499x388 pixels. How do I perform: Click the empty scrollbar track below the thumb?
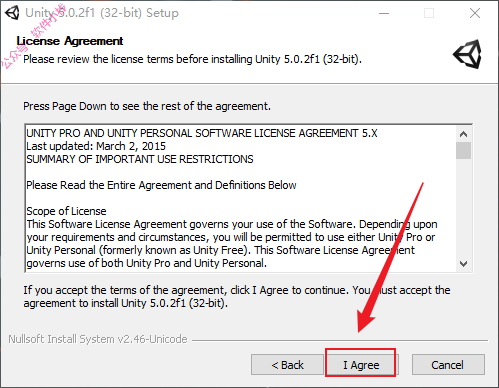point(463,208)
